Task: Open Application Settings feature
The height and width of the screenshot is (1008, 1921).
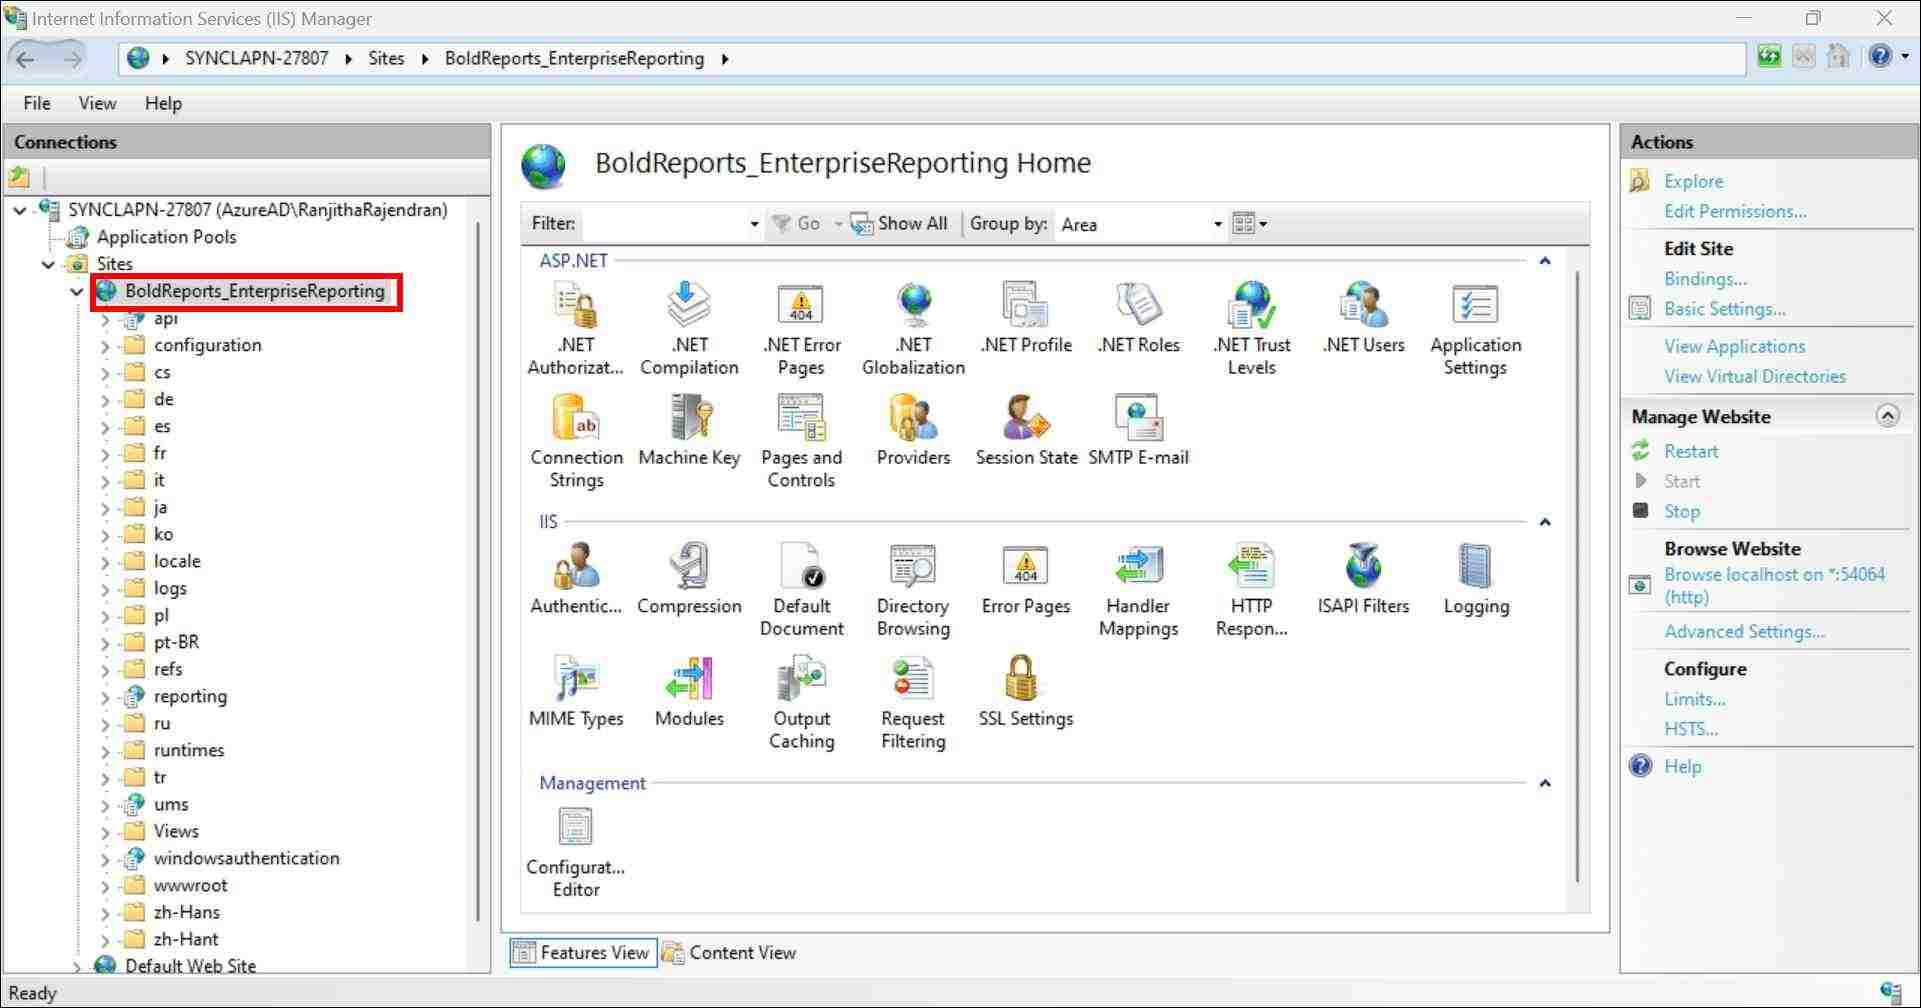Action: pos(1475,328)
